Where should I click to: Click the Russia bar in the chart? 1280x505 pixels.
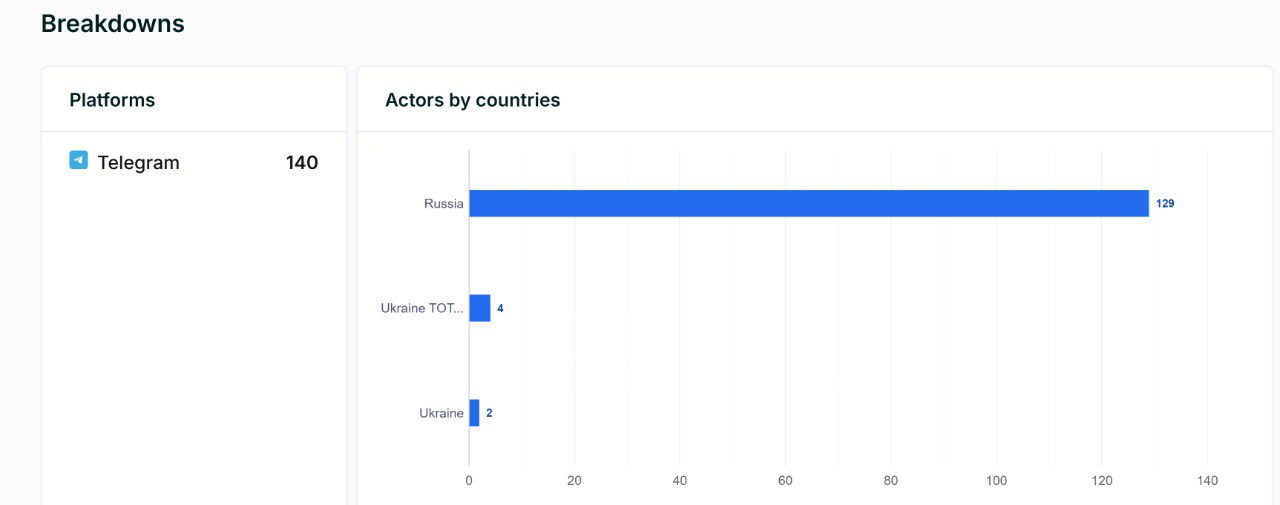tap(808, 203)
